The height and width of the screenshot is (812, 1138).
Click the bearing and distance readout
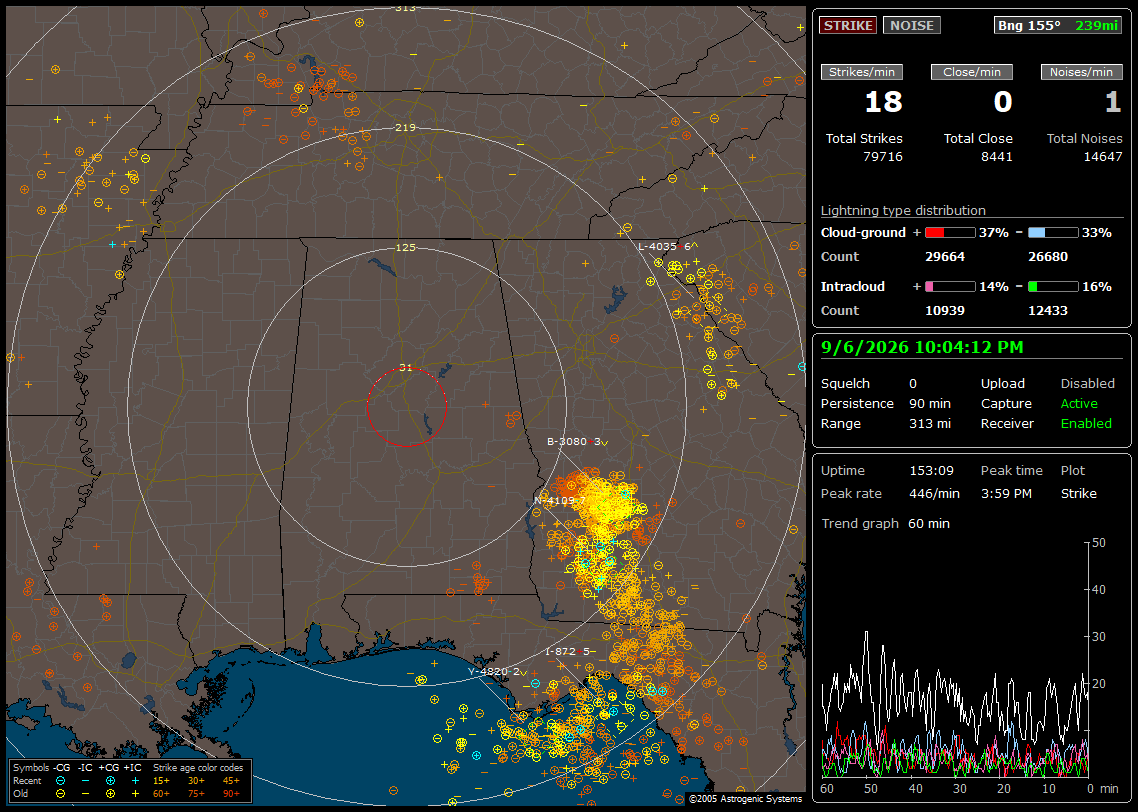tap(1057, 25)
